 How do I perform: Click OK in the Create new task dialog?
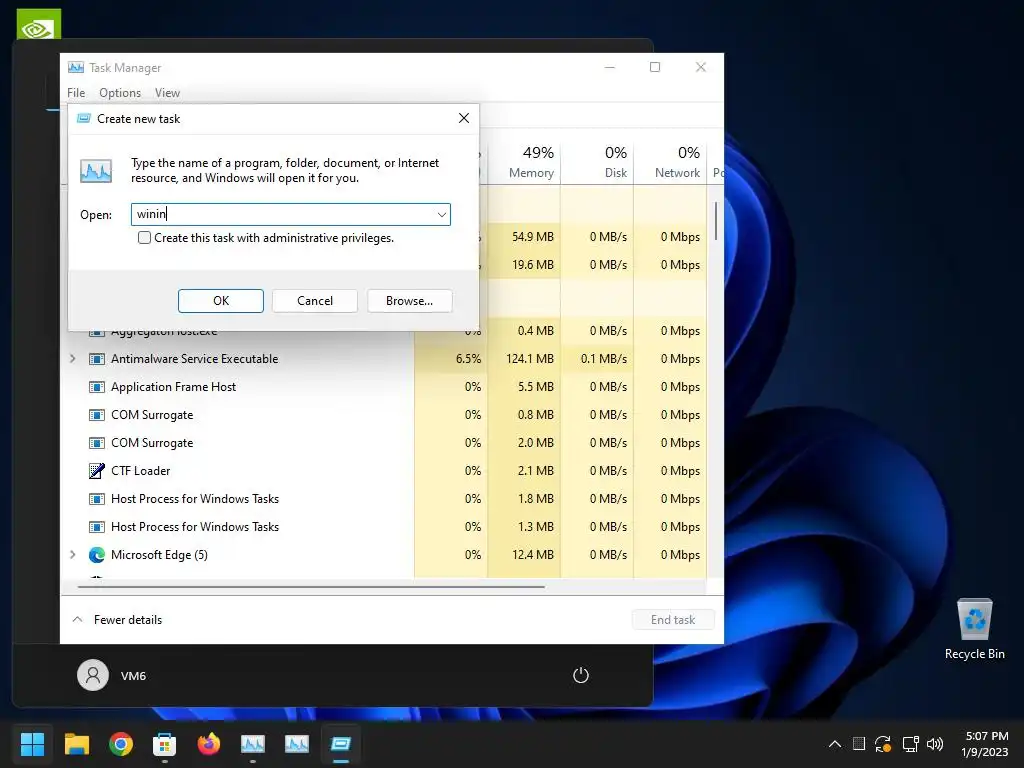click(x=221, y=300)
